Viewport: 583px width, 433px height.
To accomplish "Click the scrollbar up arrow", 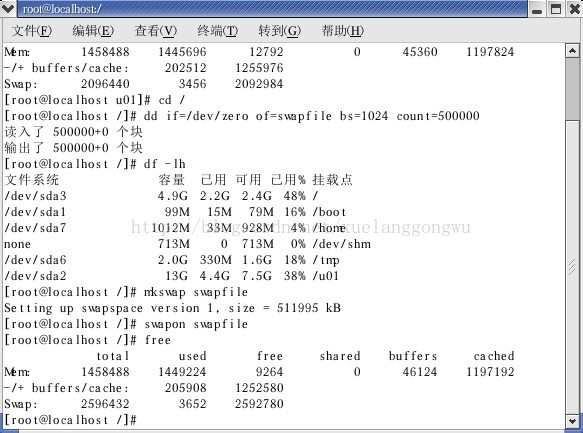I will tap(572, 51).
